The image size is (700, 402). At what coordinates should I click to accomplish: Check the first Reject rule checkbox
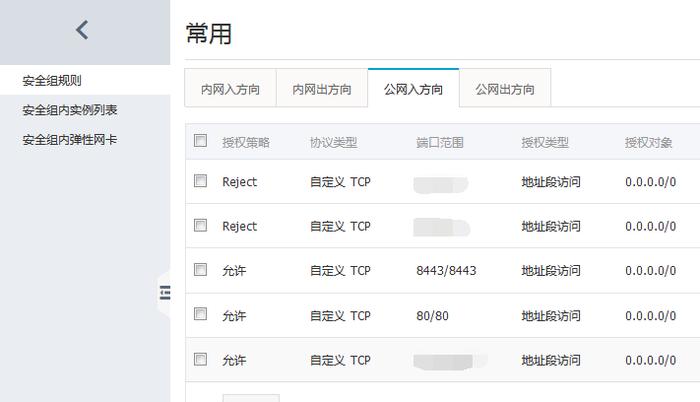click(200, 180)
